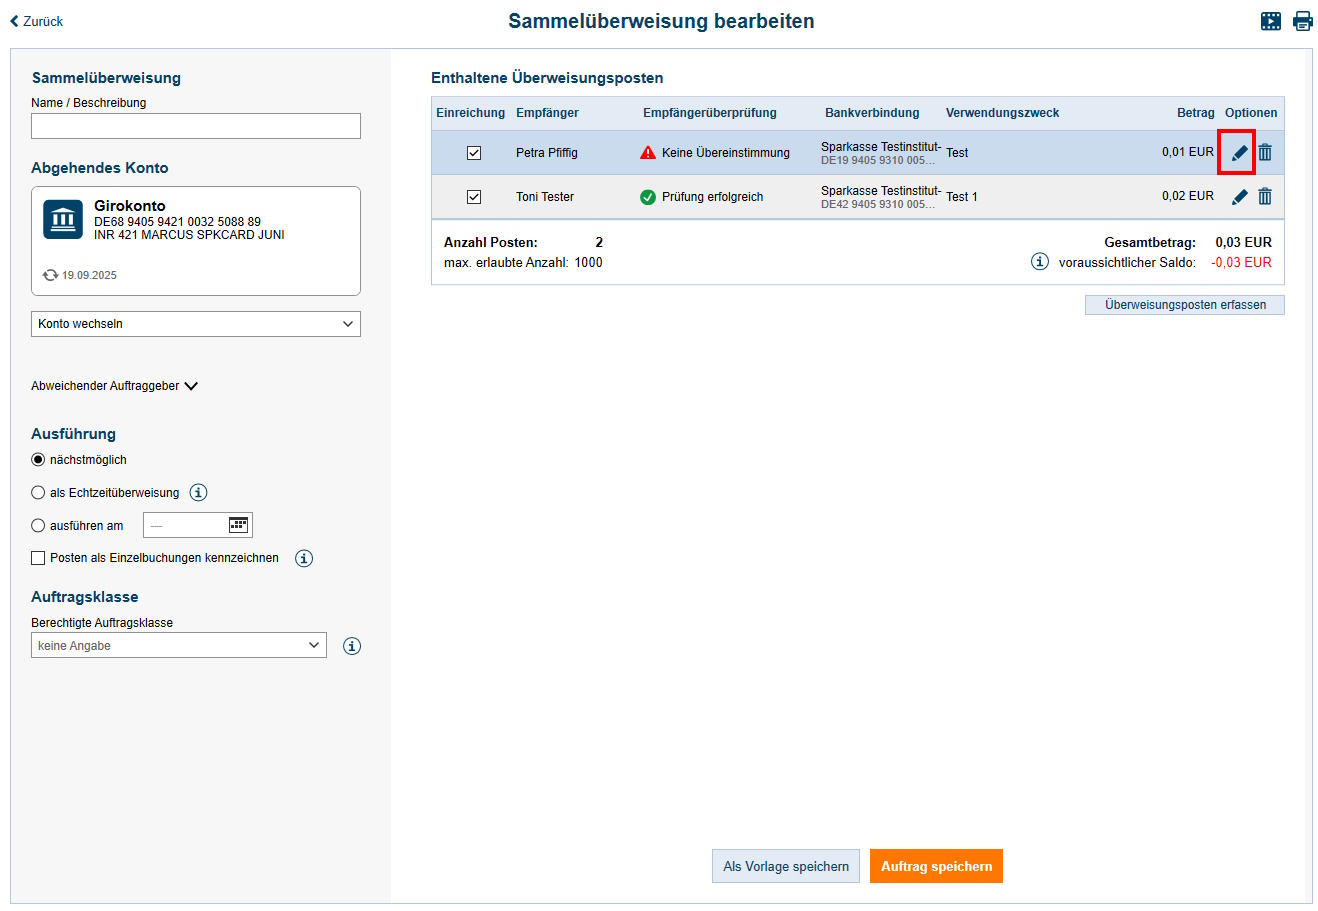
Task: Delete the Toni Tester transfer entry
Action: (x=1265, y=196)
